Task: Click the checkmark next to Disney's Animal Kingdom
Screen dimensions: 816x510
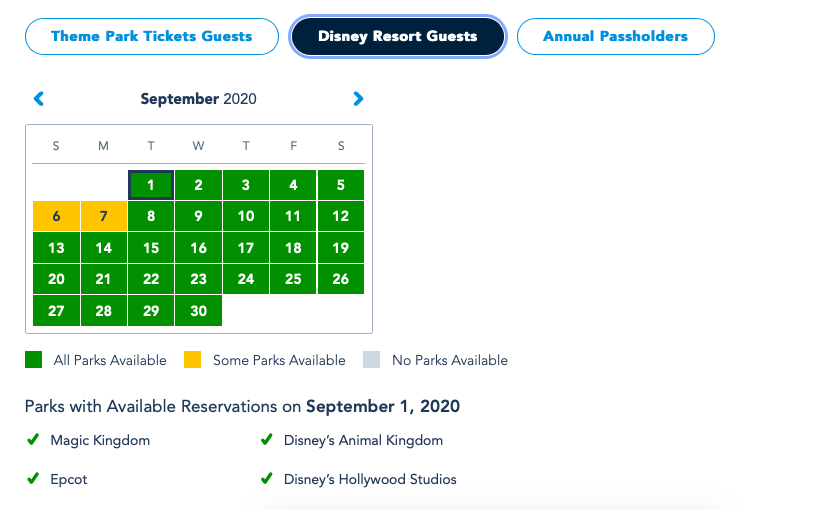Action: coord(266,439)
